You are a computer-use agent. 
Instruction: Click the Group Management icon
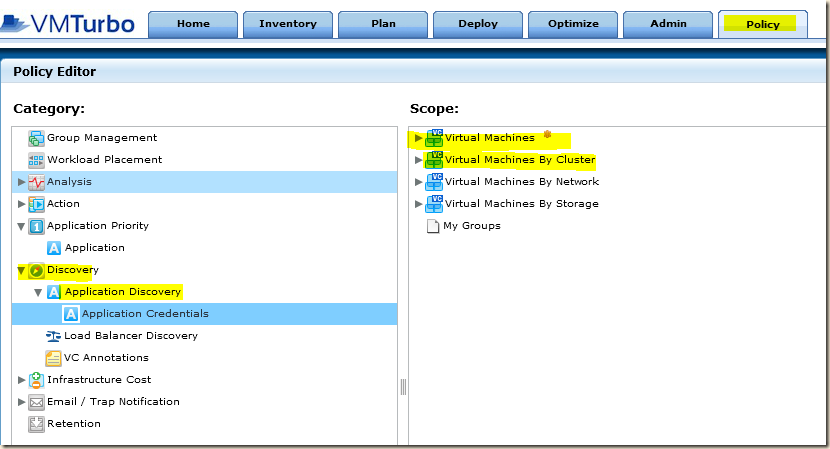(36, 138)
